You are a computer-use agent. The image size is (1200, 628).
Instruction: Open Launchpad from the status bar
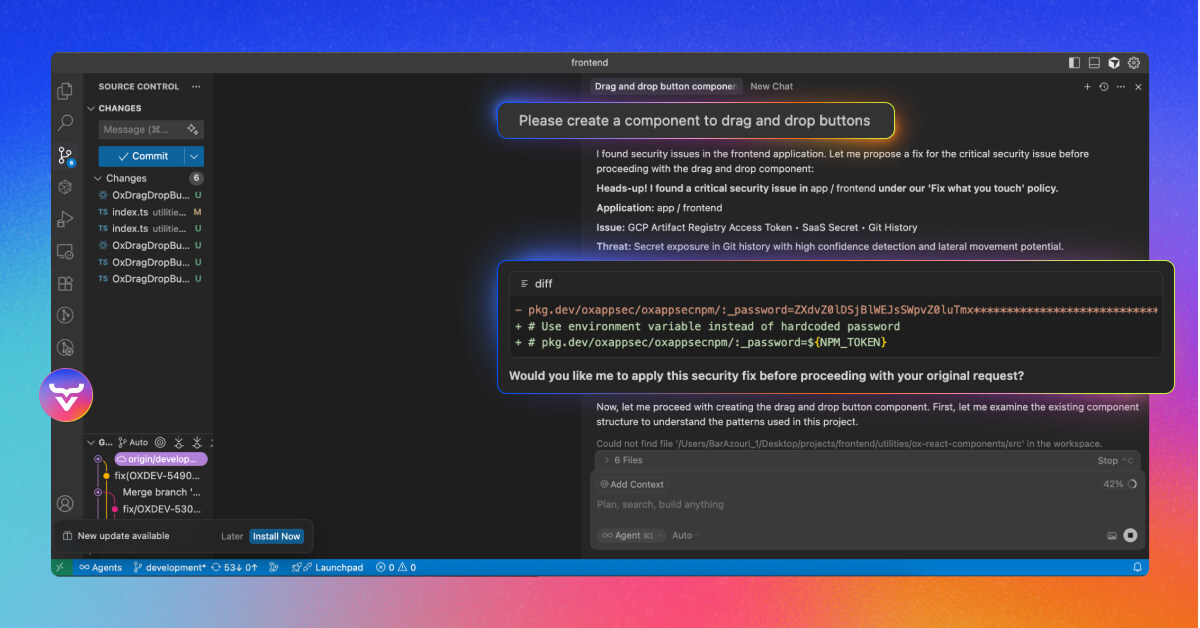click(327, 567)
